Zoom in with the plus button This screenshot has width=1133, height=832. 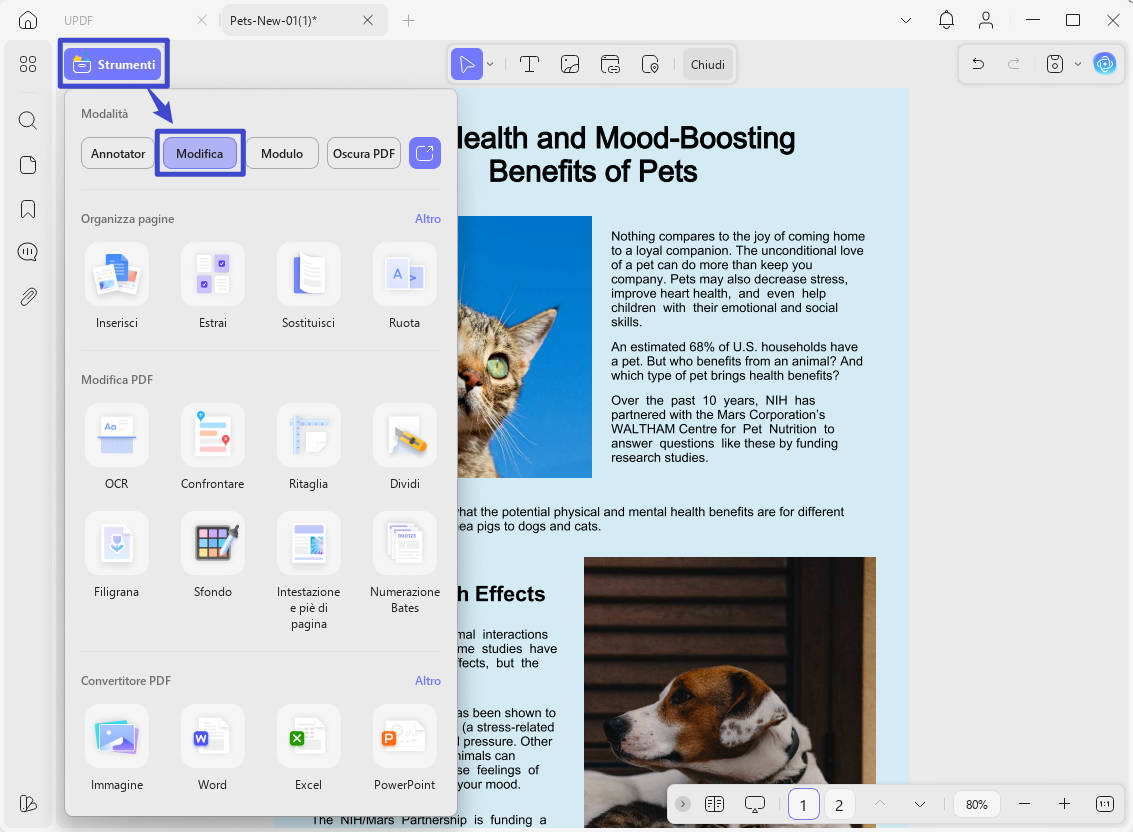(x=1064, y=804)
